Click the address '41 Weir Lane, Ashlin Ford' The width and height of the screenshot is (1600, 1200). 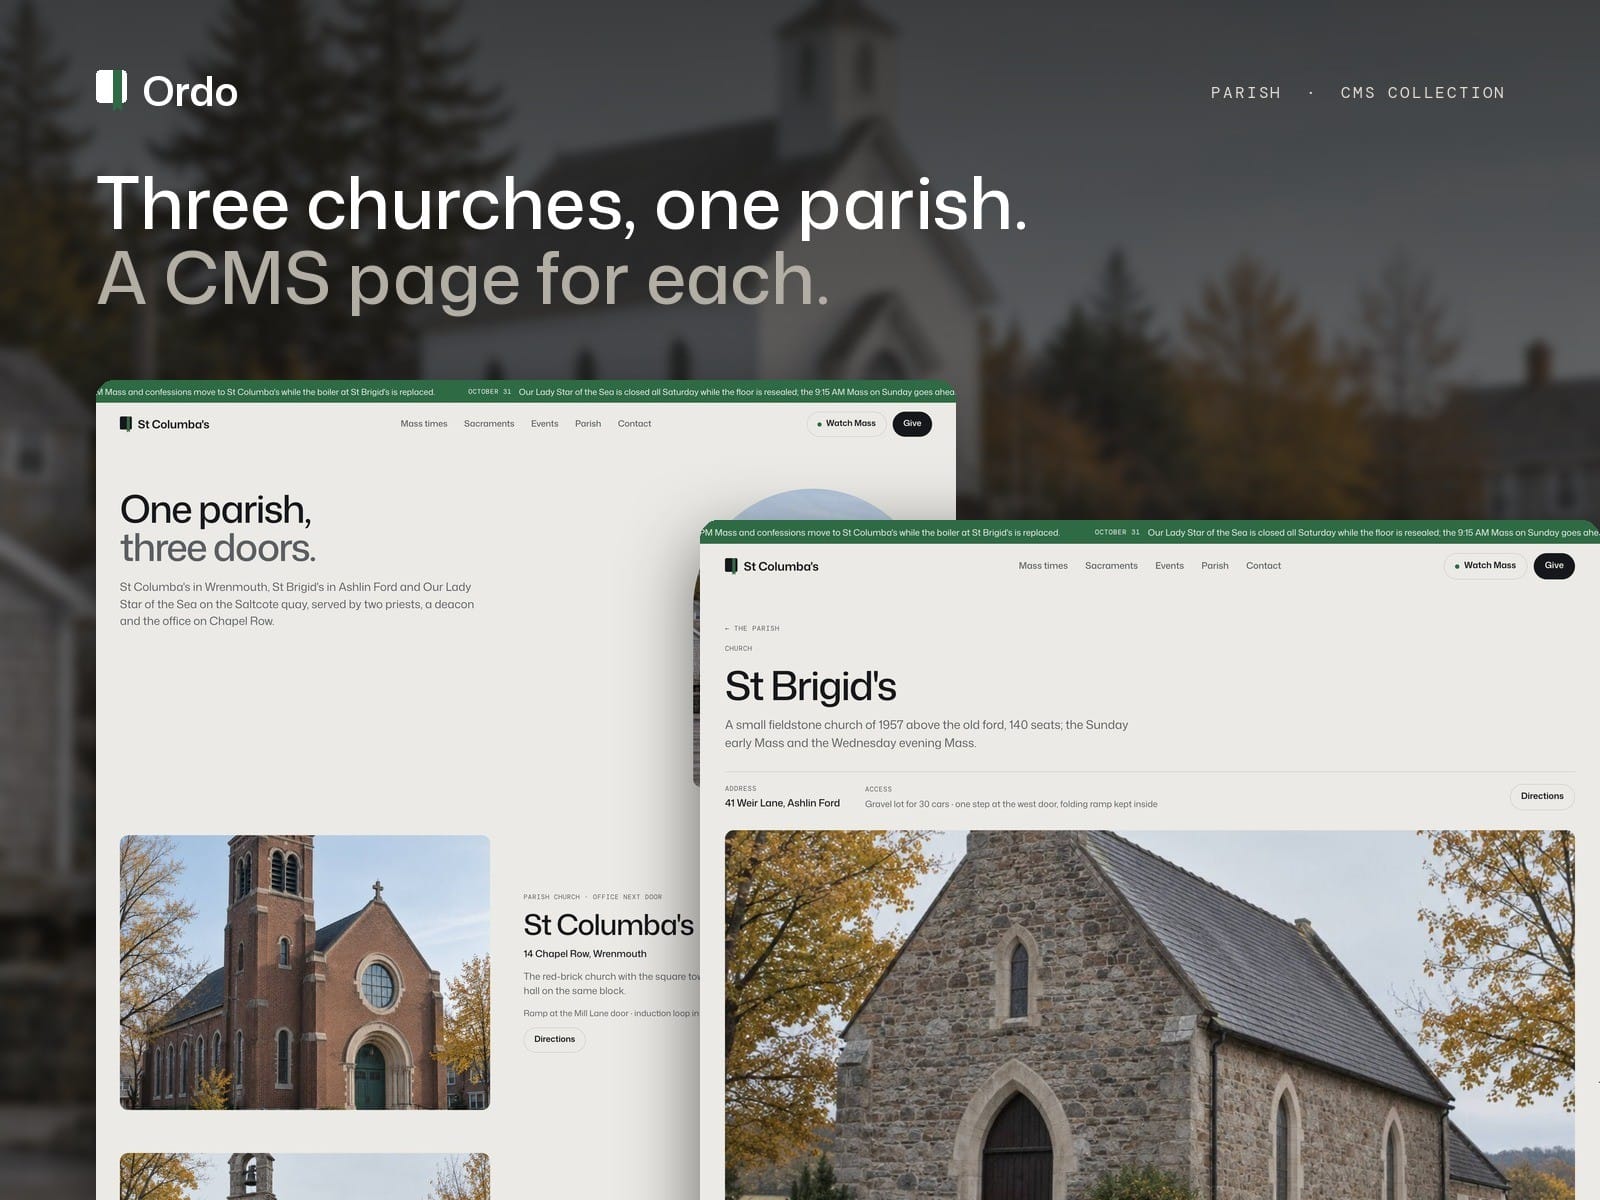click(782, 803)
